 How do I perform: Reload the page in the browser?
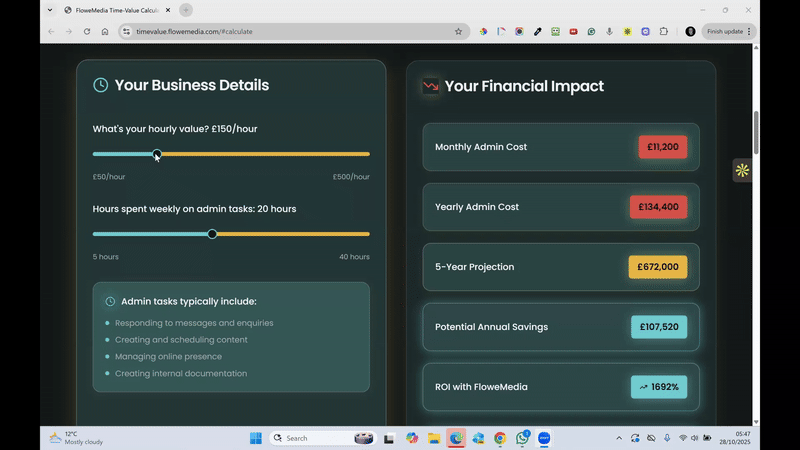point(87,31)
